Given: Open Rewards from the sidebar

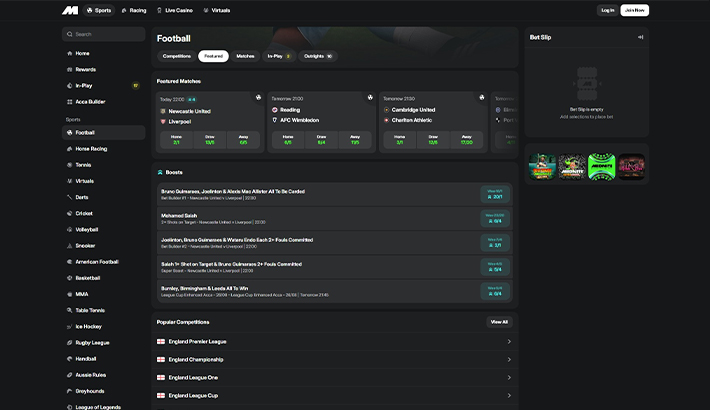Looking at the screenshot, I should pos(104,70).
